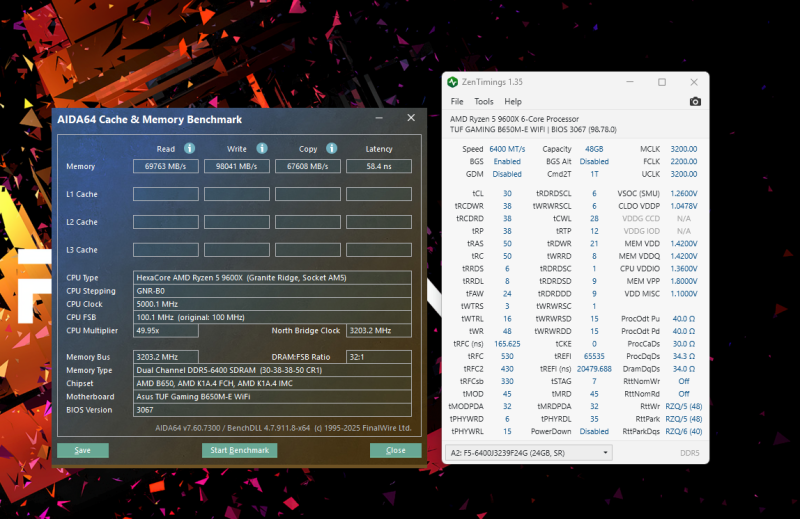
Task: Click the Cmd2T value 1T
Action: tap(594, 174)
